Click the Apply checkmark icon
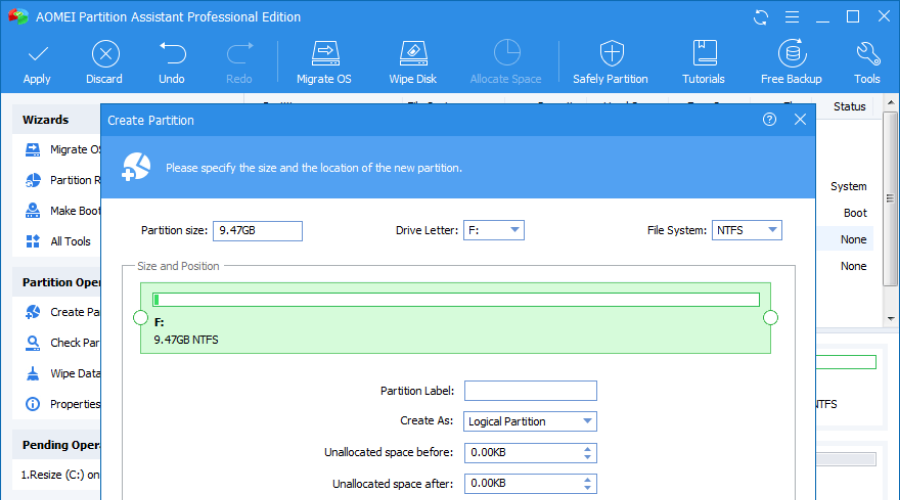The width and height of the screenshot is (900, 500). (37, 55)
